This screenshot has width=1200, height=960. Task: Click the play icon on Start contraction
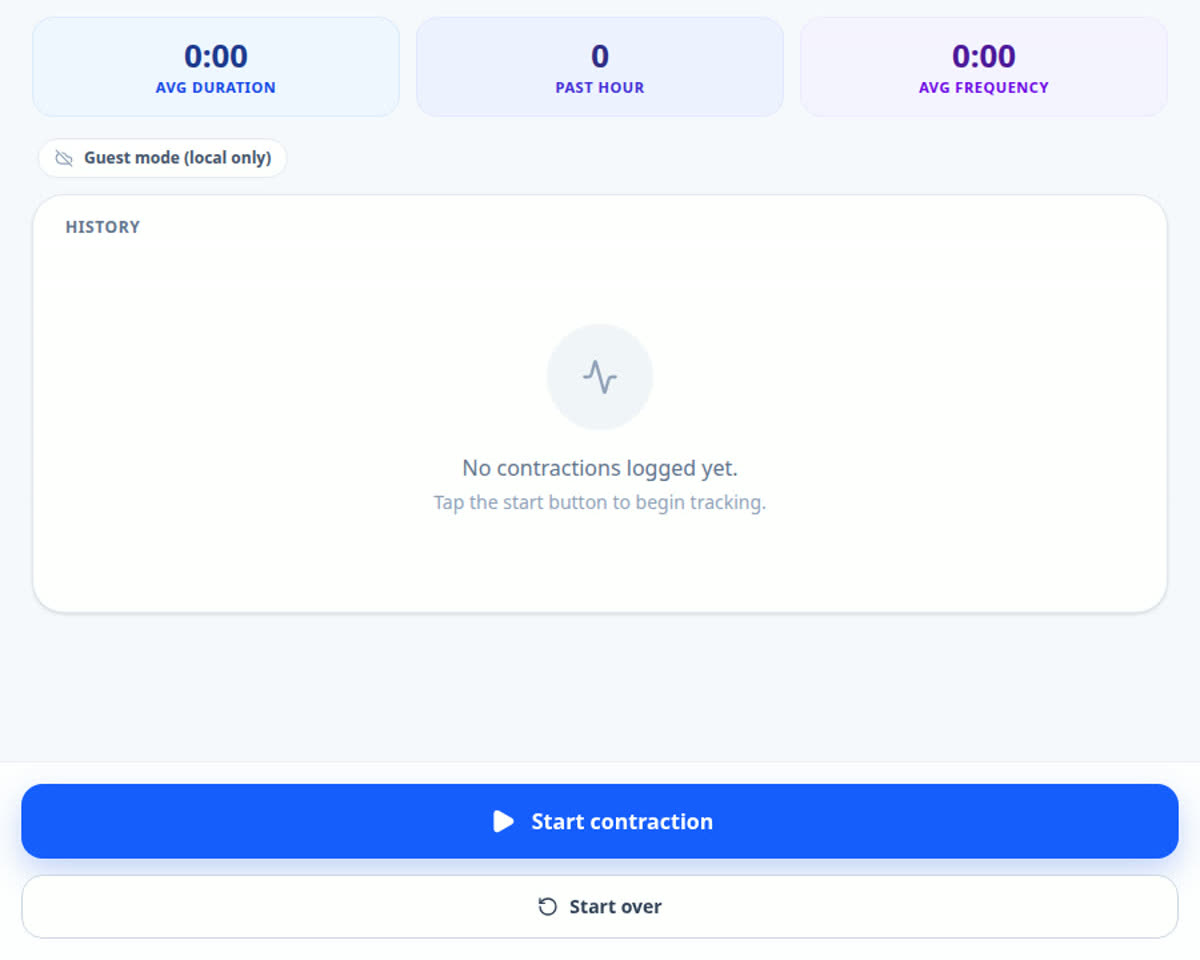point(504,822)
